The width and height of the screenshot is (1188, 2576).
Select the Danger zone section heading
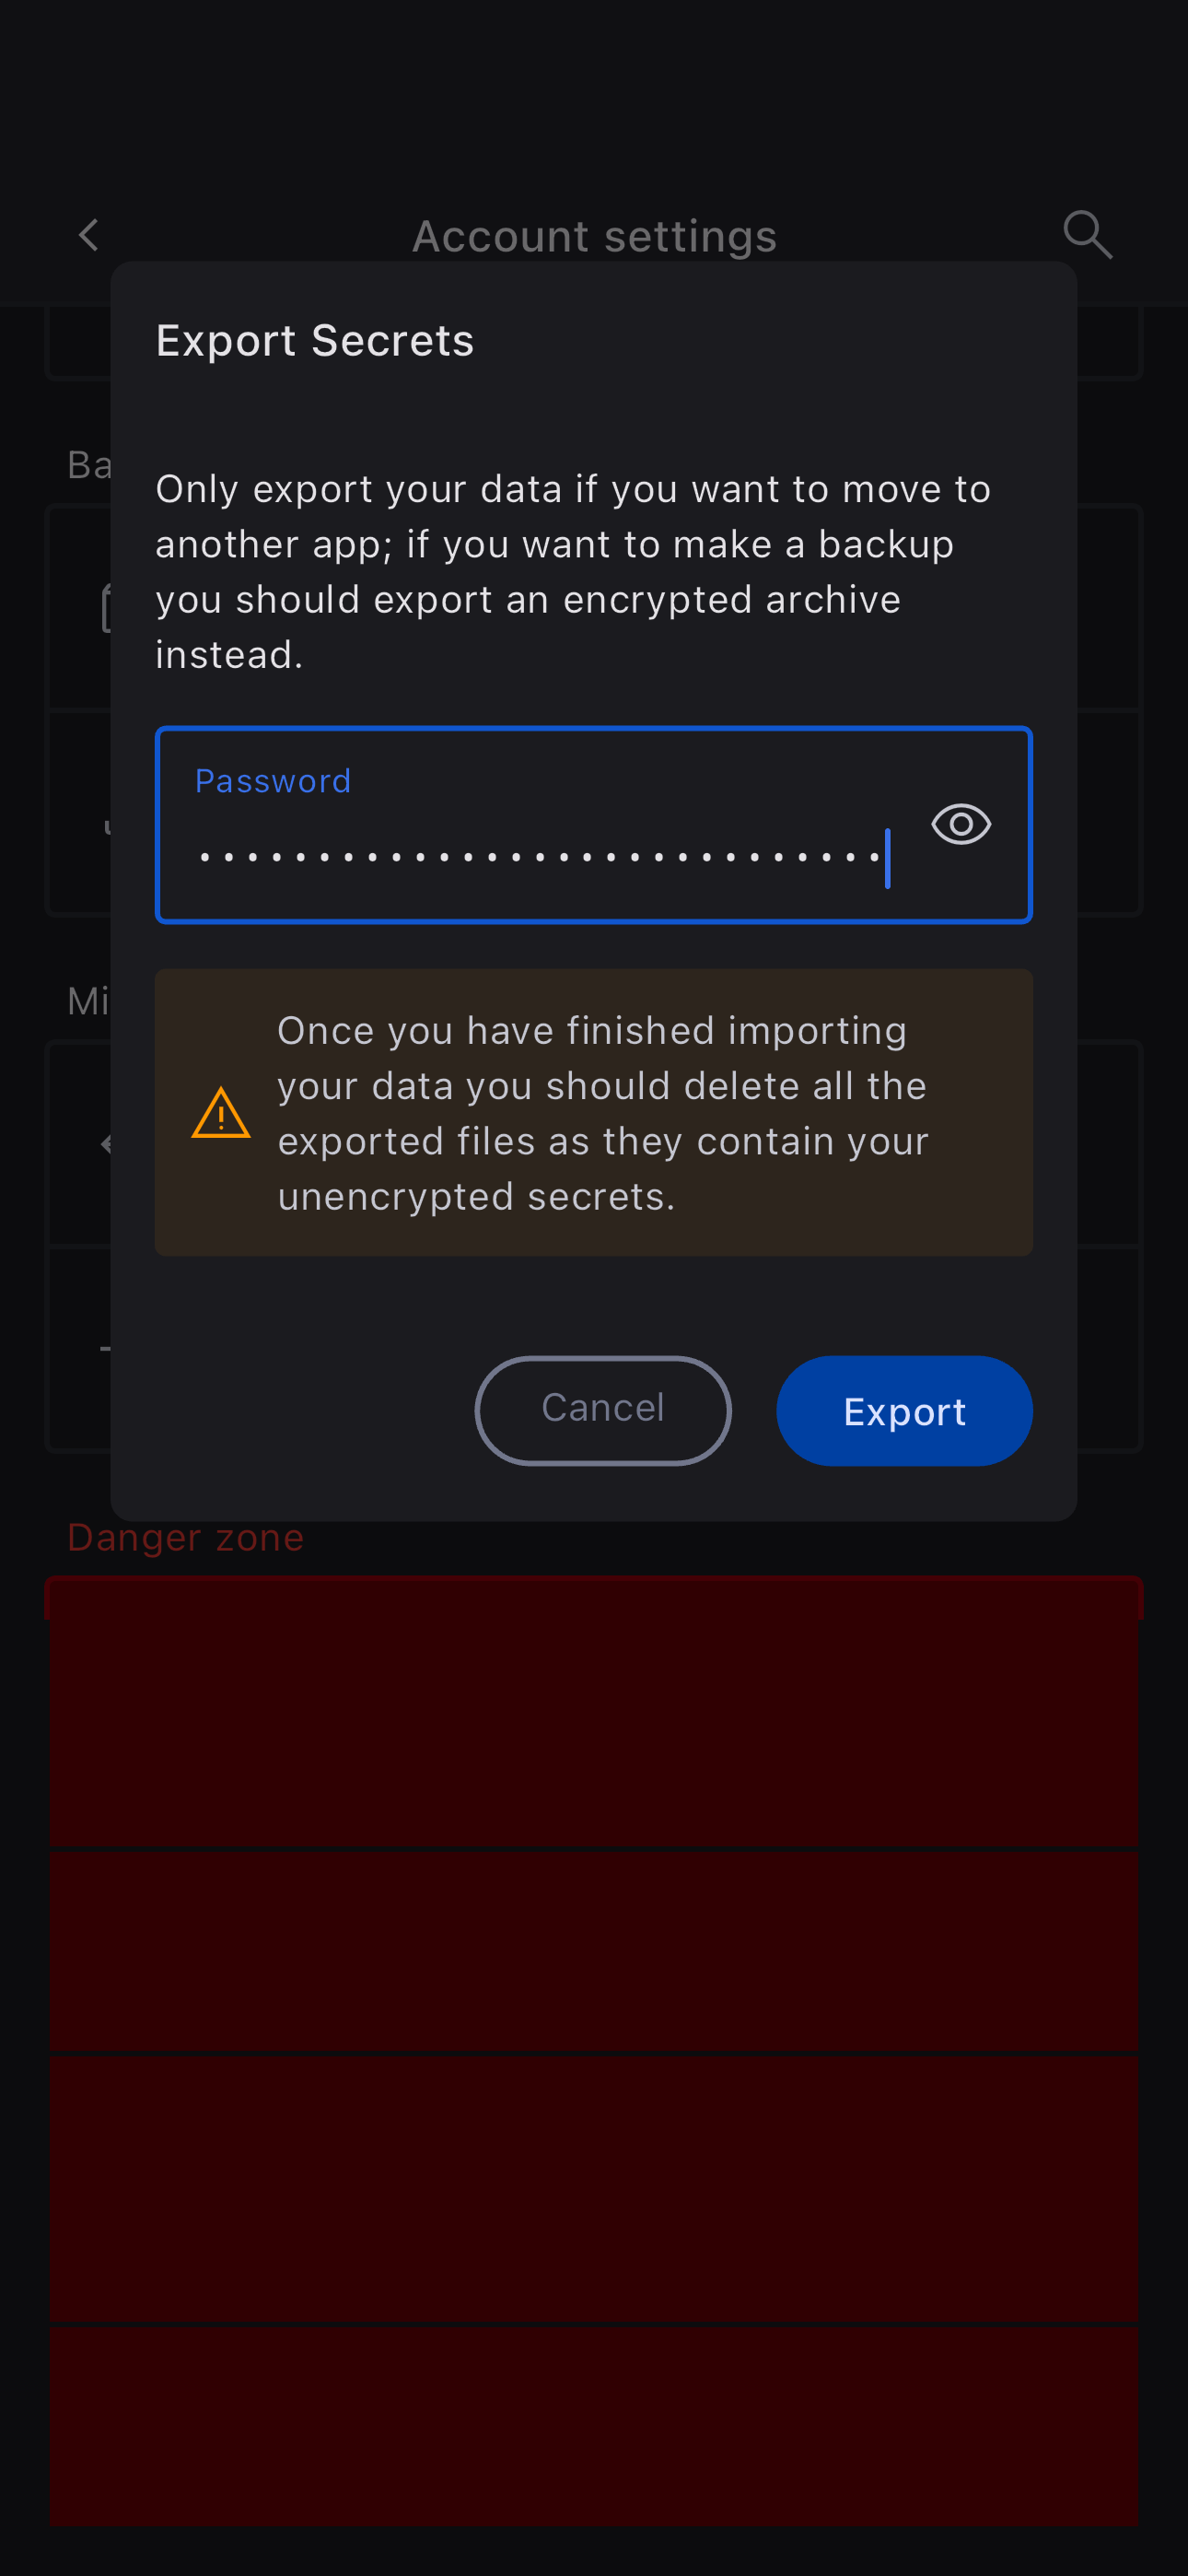185,1537
